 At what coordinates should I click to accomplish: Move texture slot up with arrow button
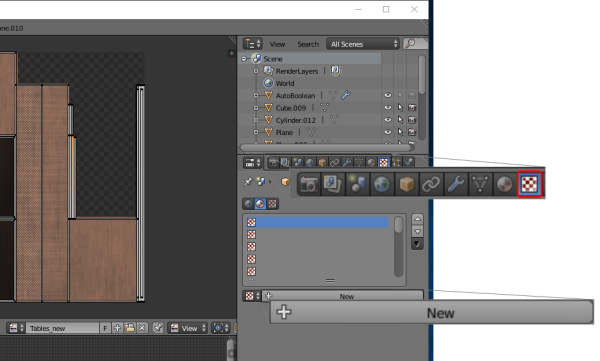417,219
